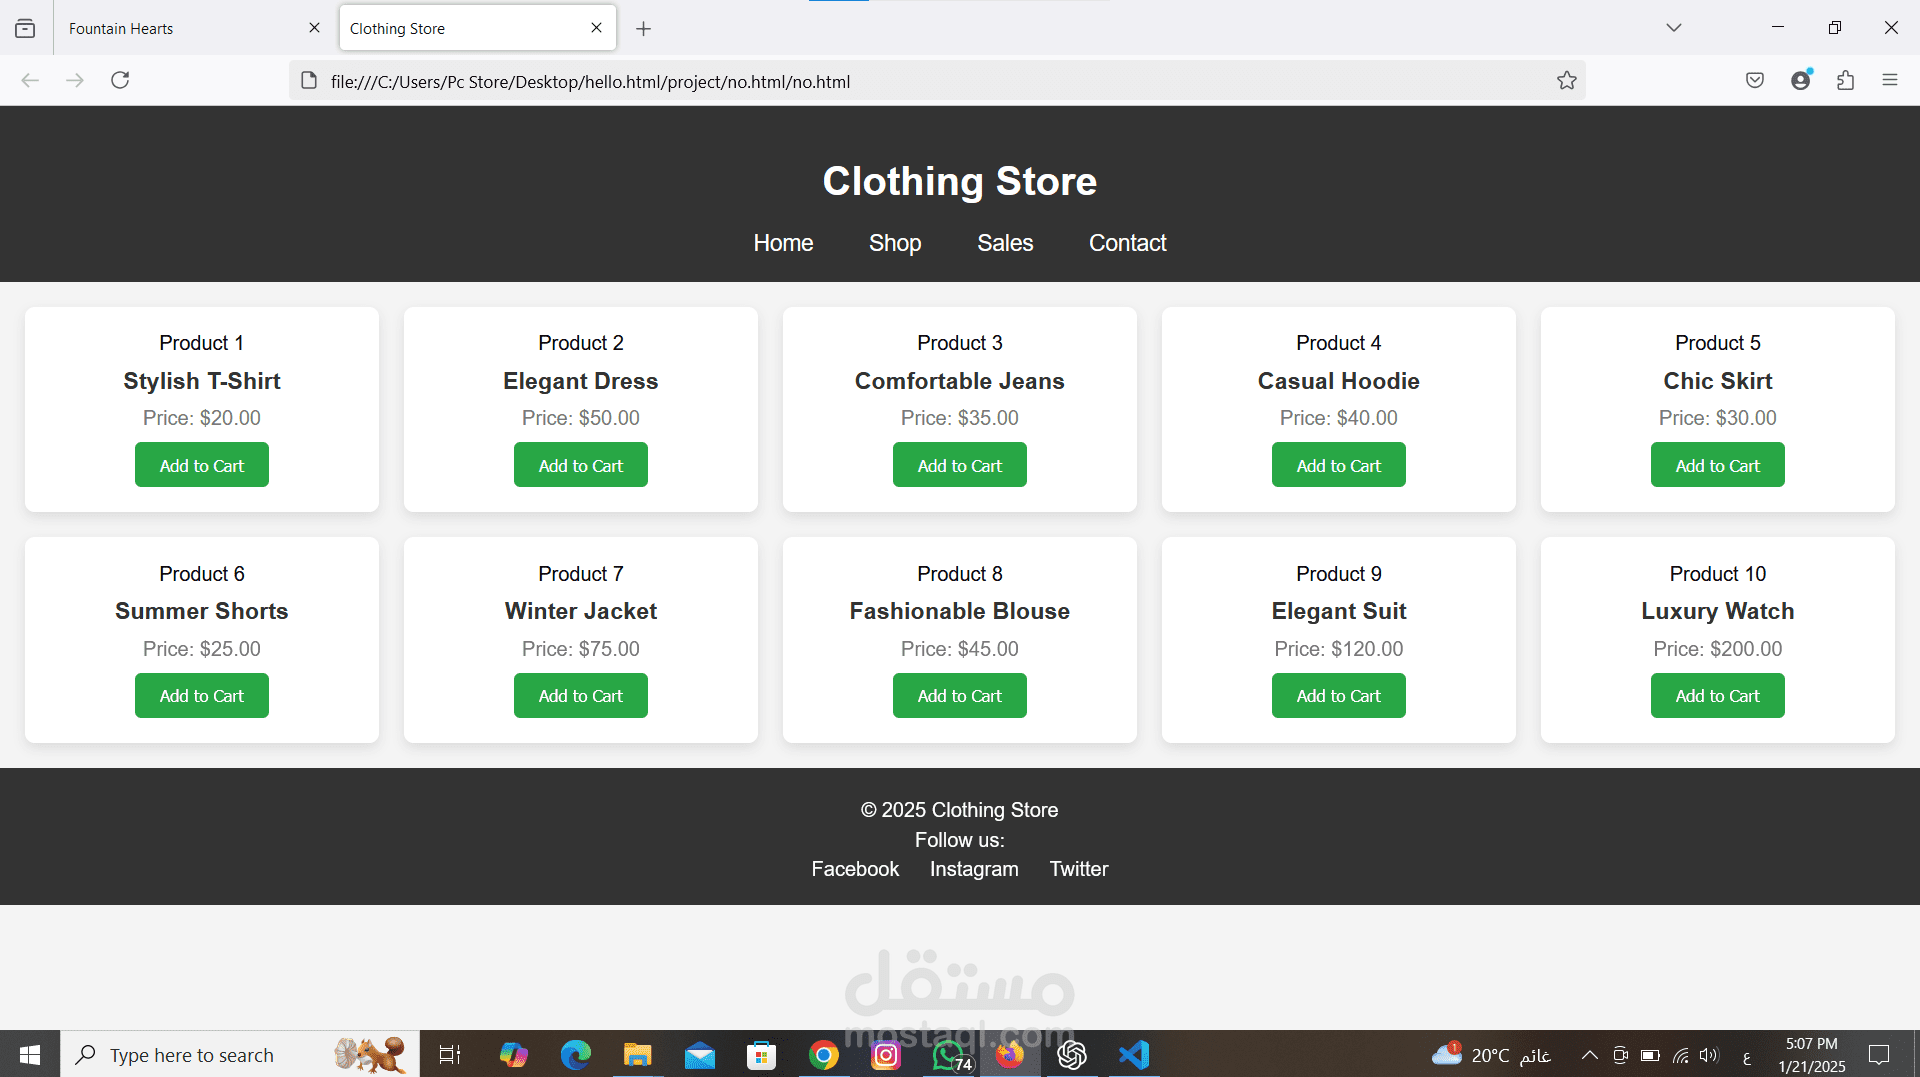Expand the list all tabs dropdown

point(1674,28)
